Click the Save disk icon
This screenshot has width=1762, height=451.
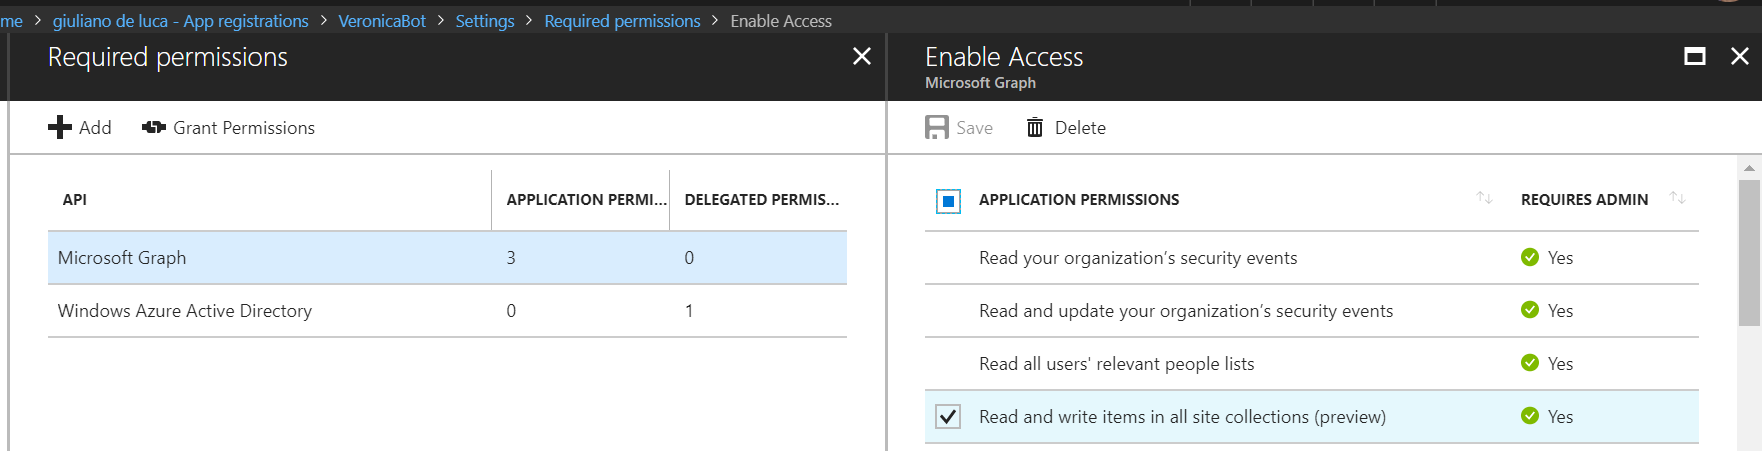[936, 127]
